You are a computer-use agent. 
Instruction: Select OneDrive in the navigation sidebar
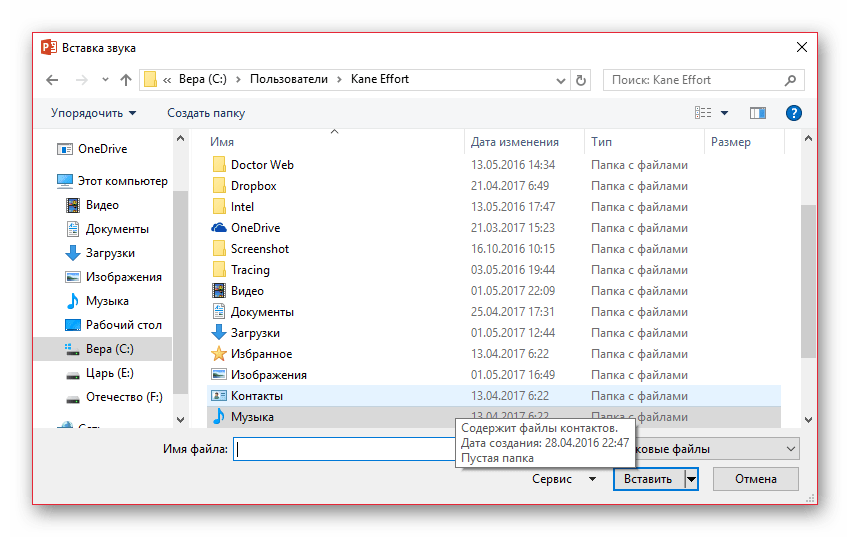pos(102,149)
